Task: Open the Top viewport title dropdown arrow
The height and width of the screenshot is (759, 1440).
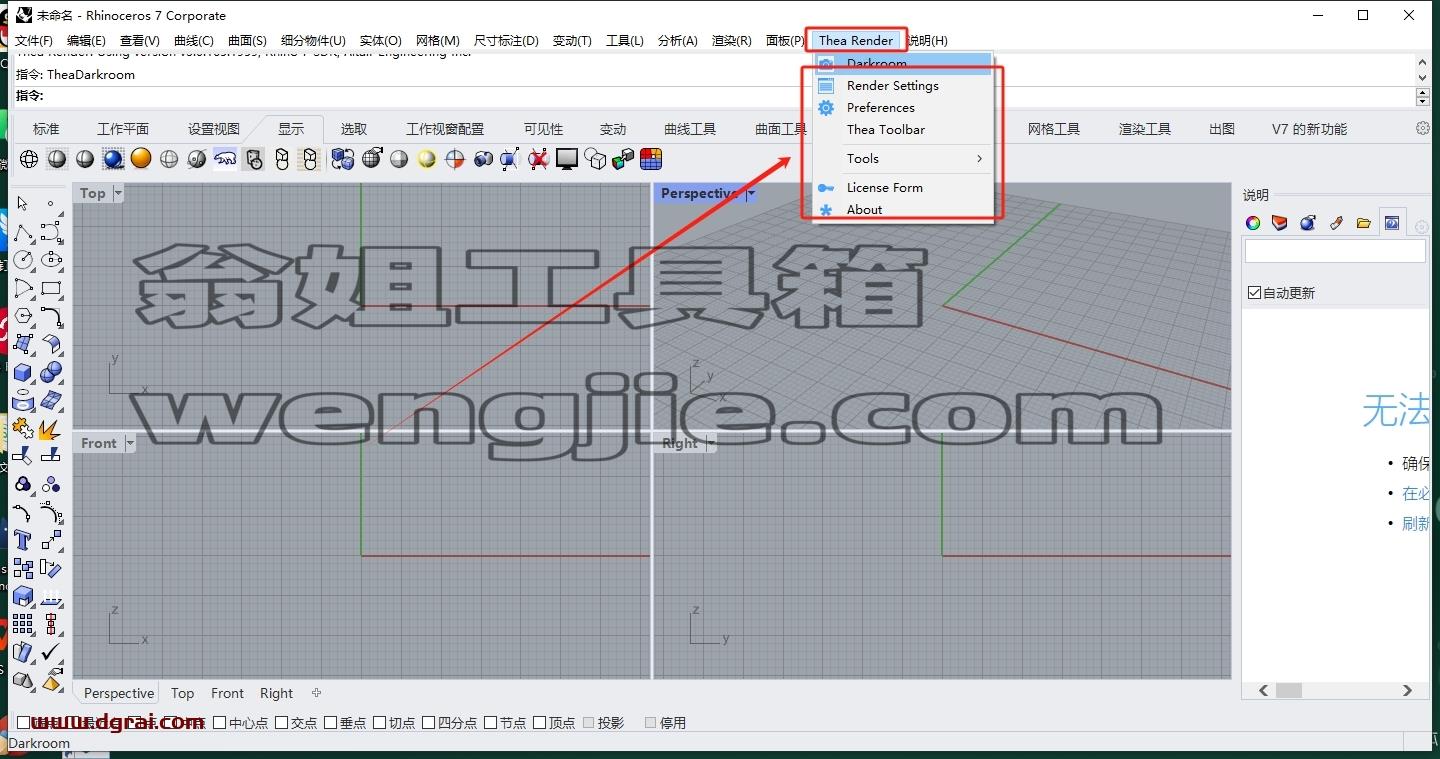Action: 118,193
